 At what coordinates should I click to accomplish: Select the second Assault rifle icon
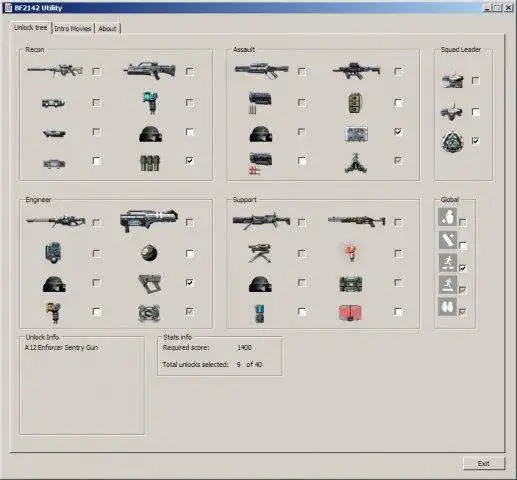tap(356, 70)
